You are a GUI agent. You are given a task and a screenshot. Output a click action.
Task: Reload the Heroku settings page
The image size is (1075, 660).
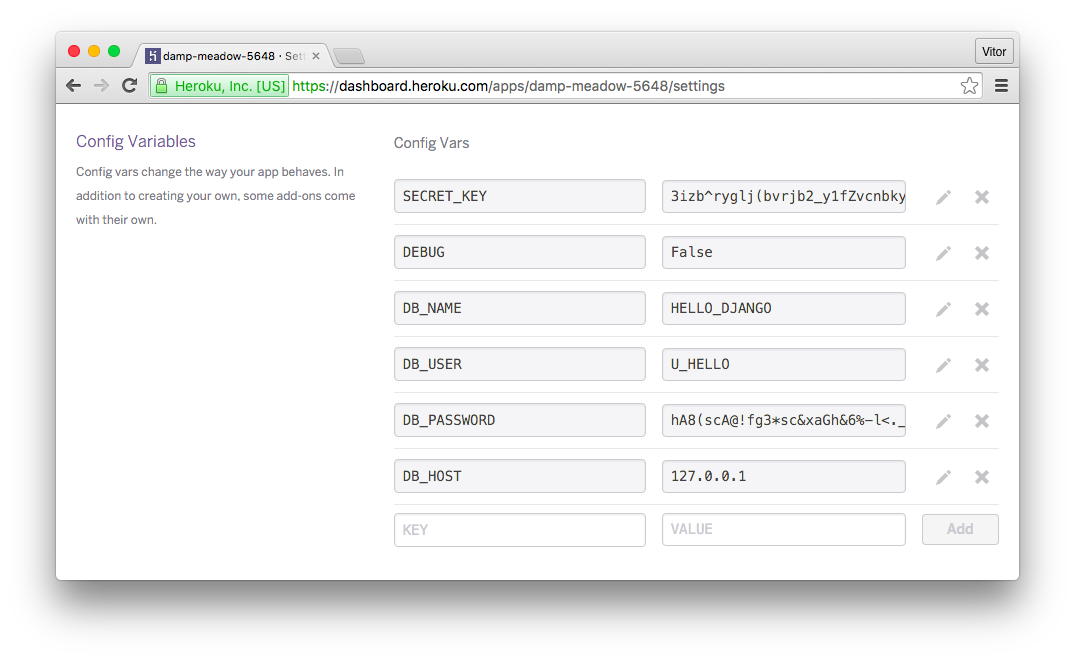pyautogui.click(x=130, y=86)
